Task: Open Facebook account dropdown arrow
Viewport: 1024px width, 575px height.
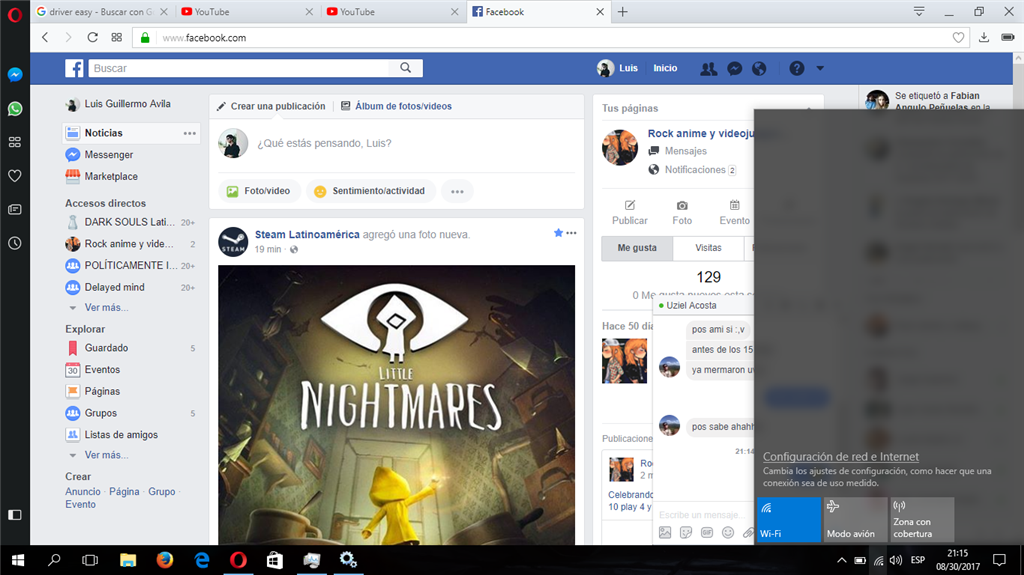Action: point(820,68)
